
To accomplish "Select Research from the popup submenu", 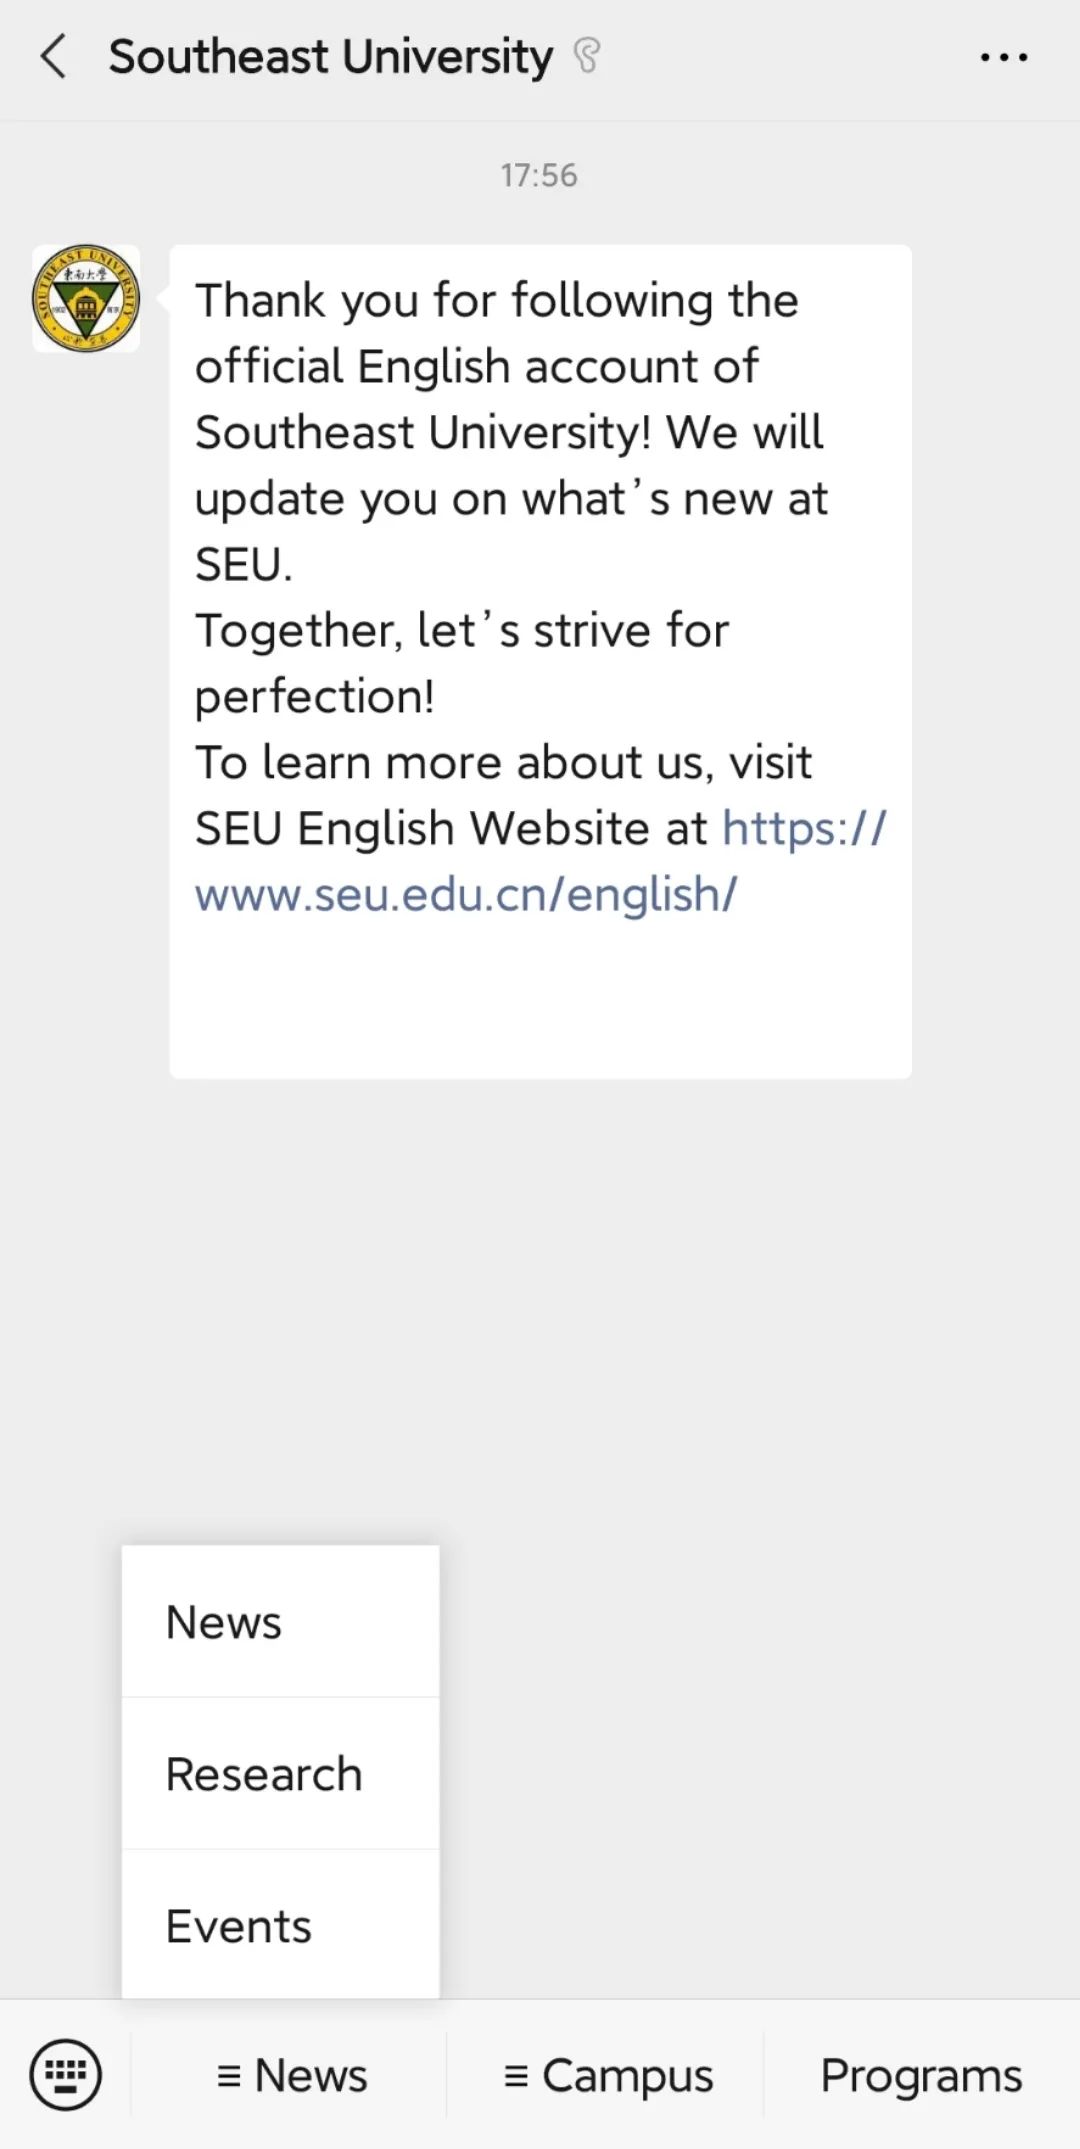I will [281, 1773].
